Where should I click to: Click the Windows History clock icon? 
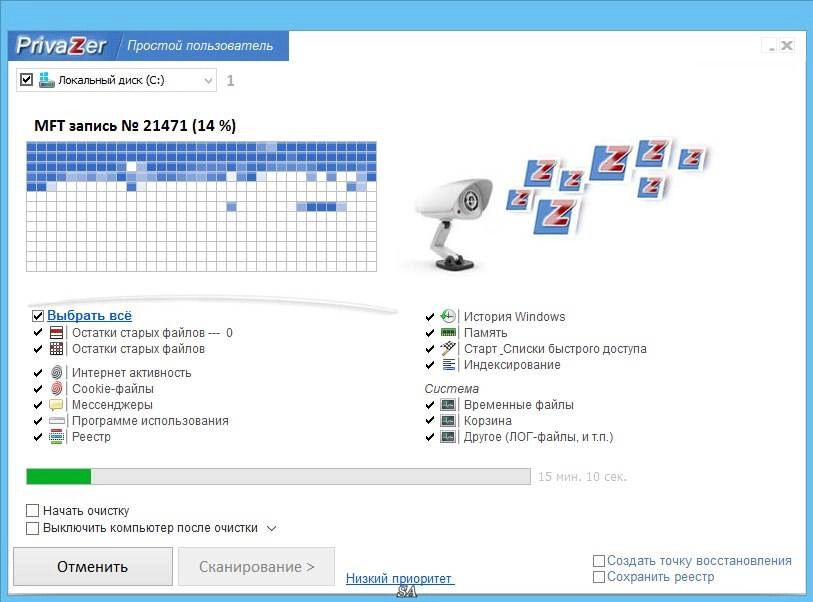[x=448, y=316]
